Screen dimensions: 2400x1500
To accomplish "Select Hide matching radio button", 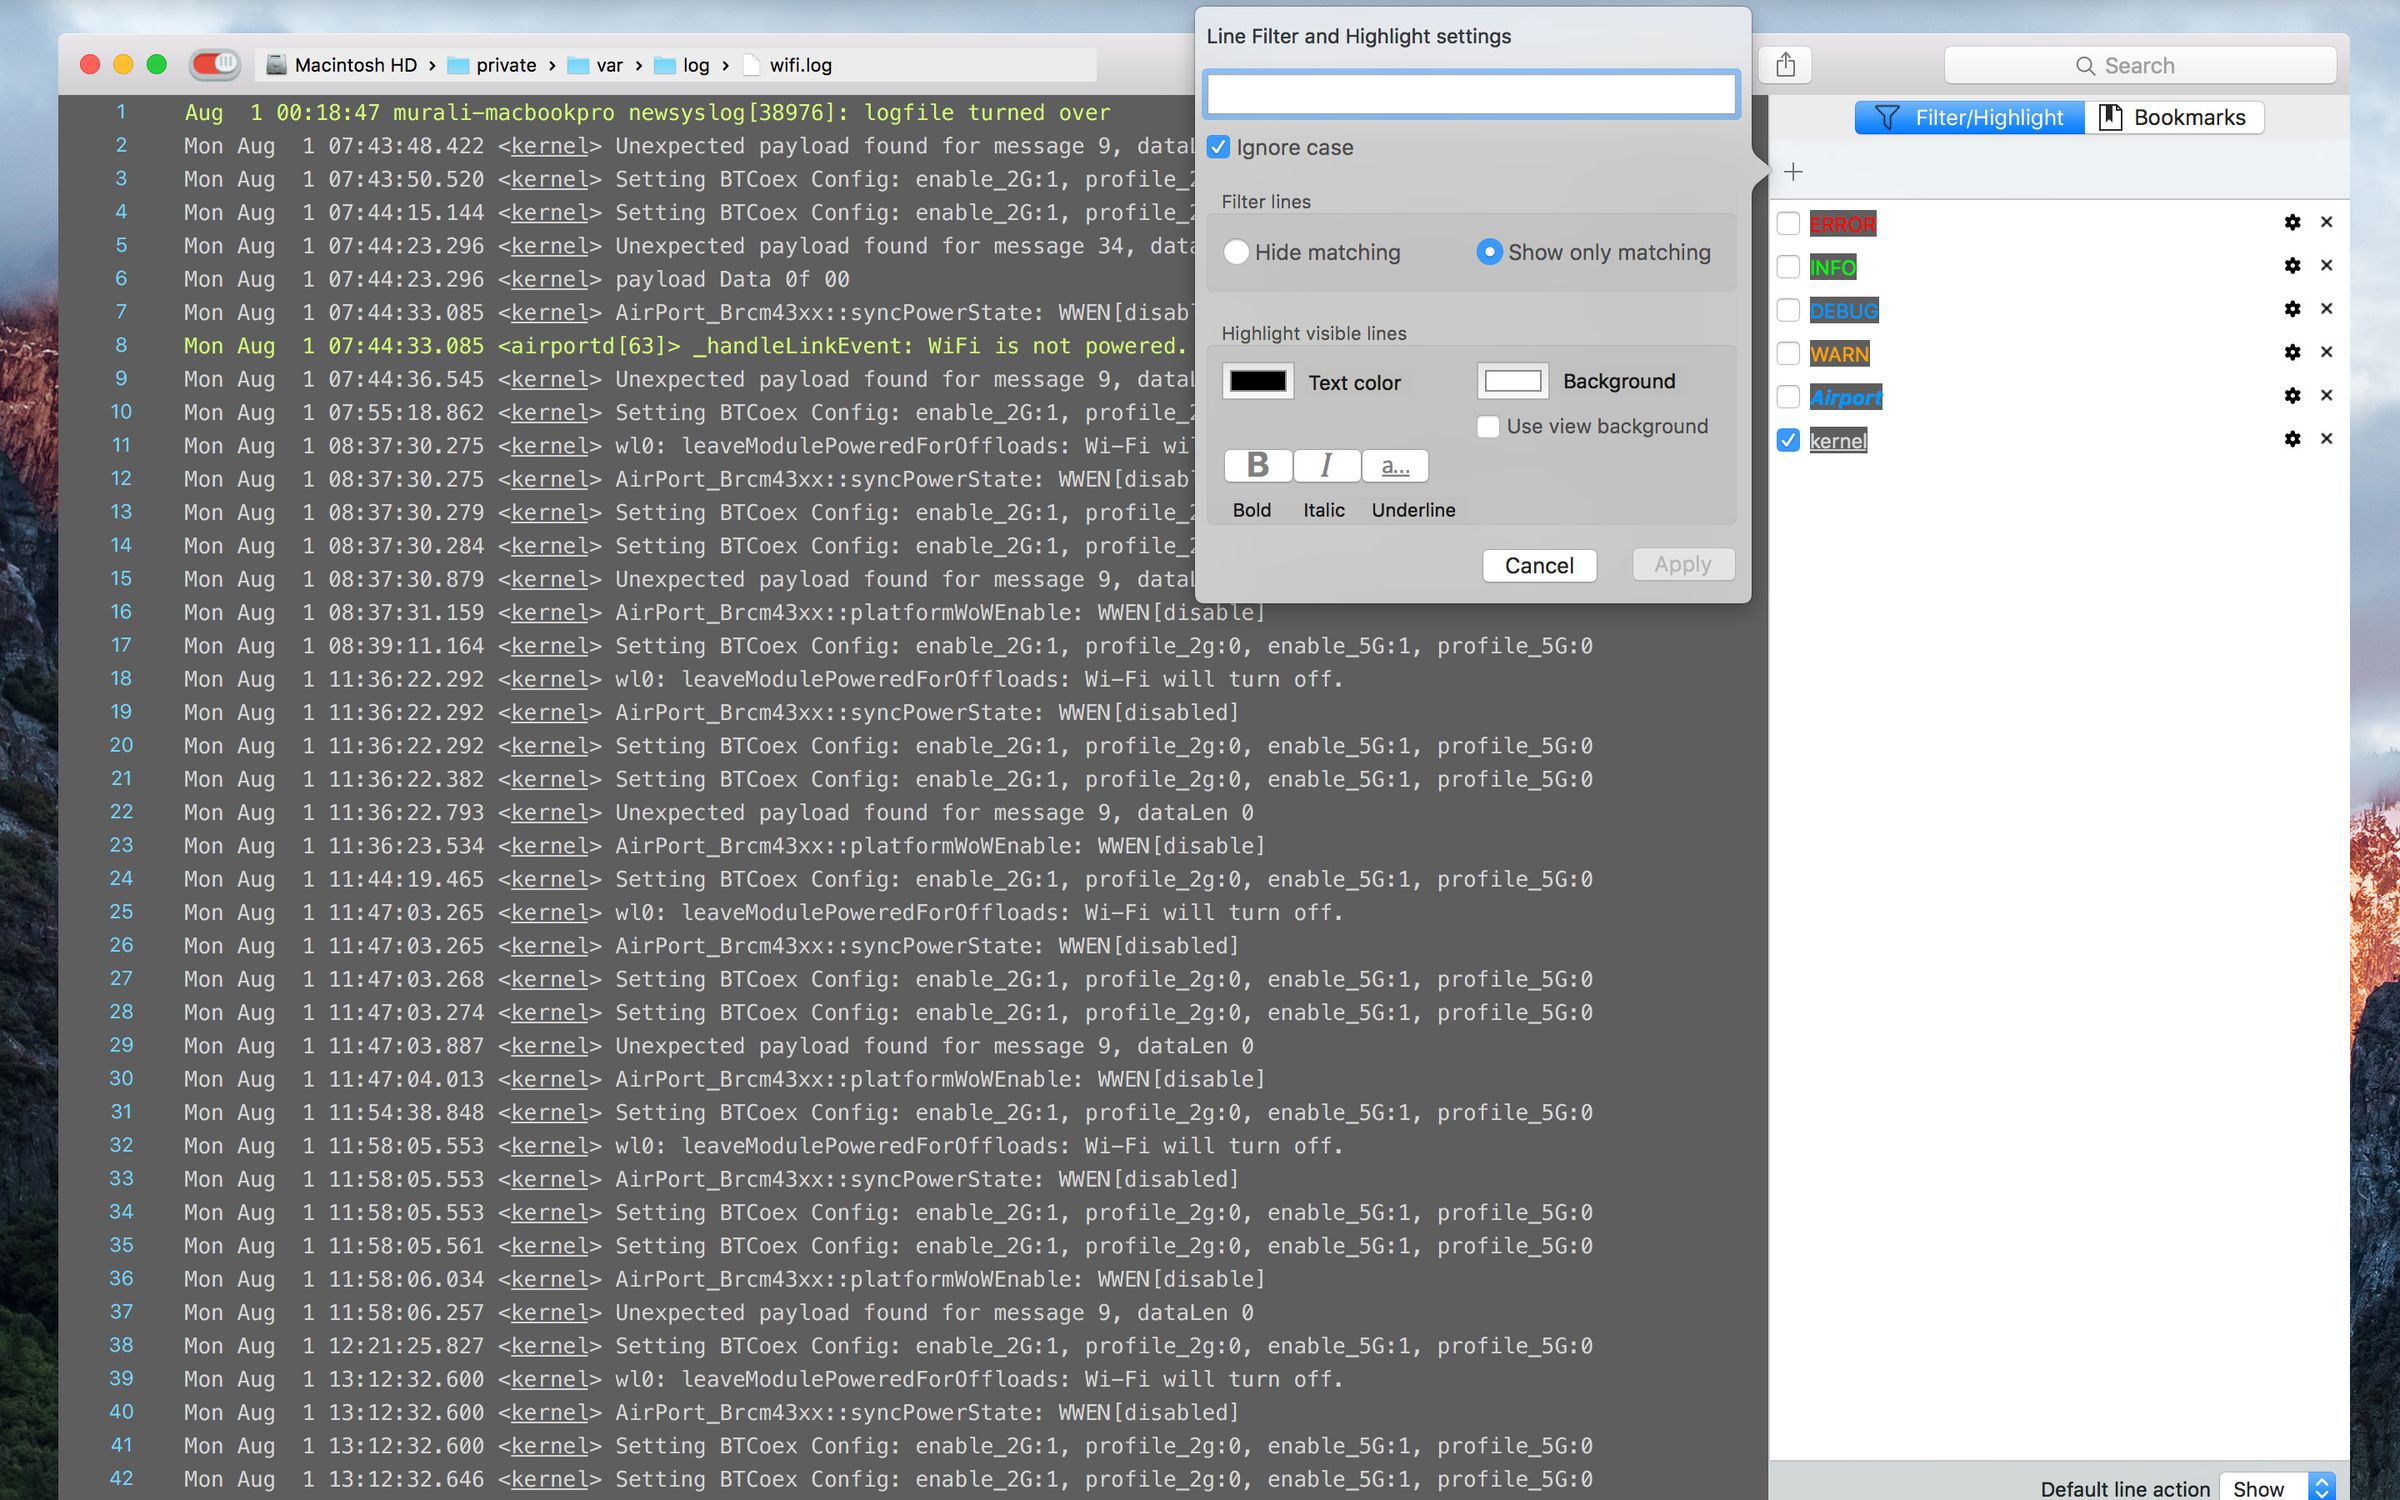I will (1236, 252).
